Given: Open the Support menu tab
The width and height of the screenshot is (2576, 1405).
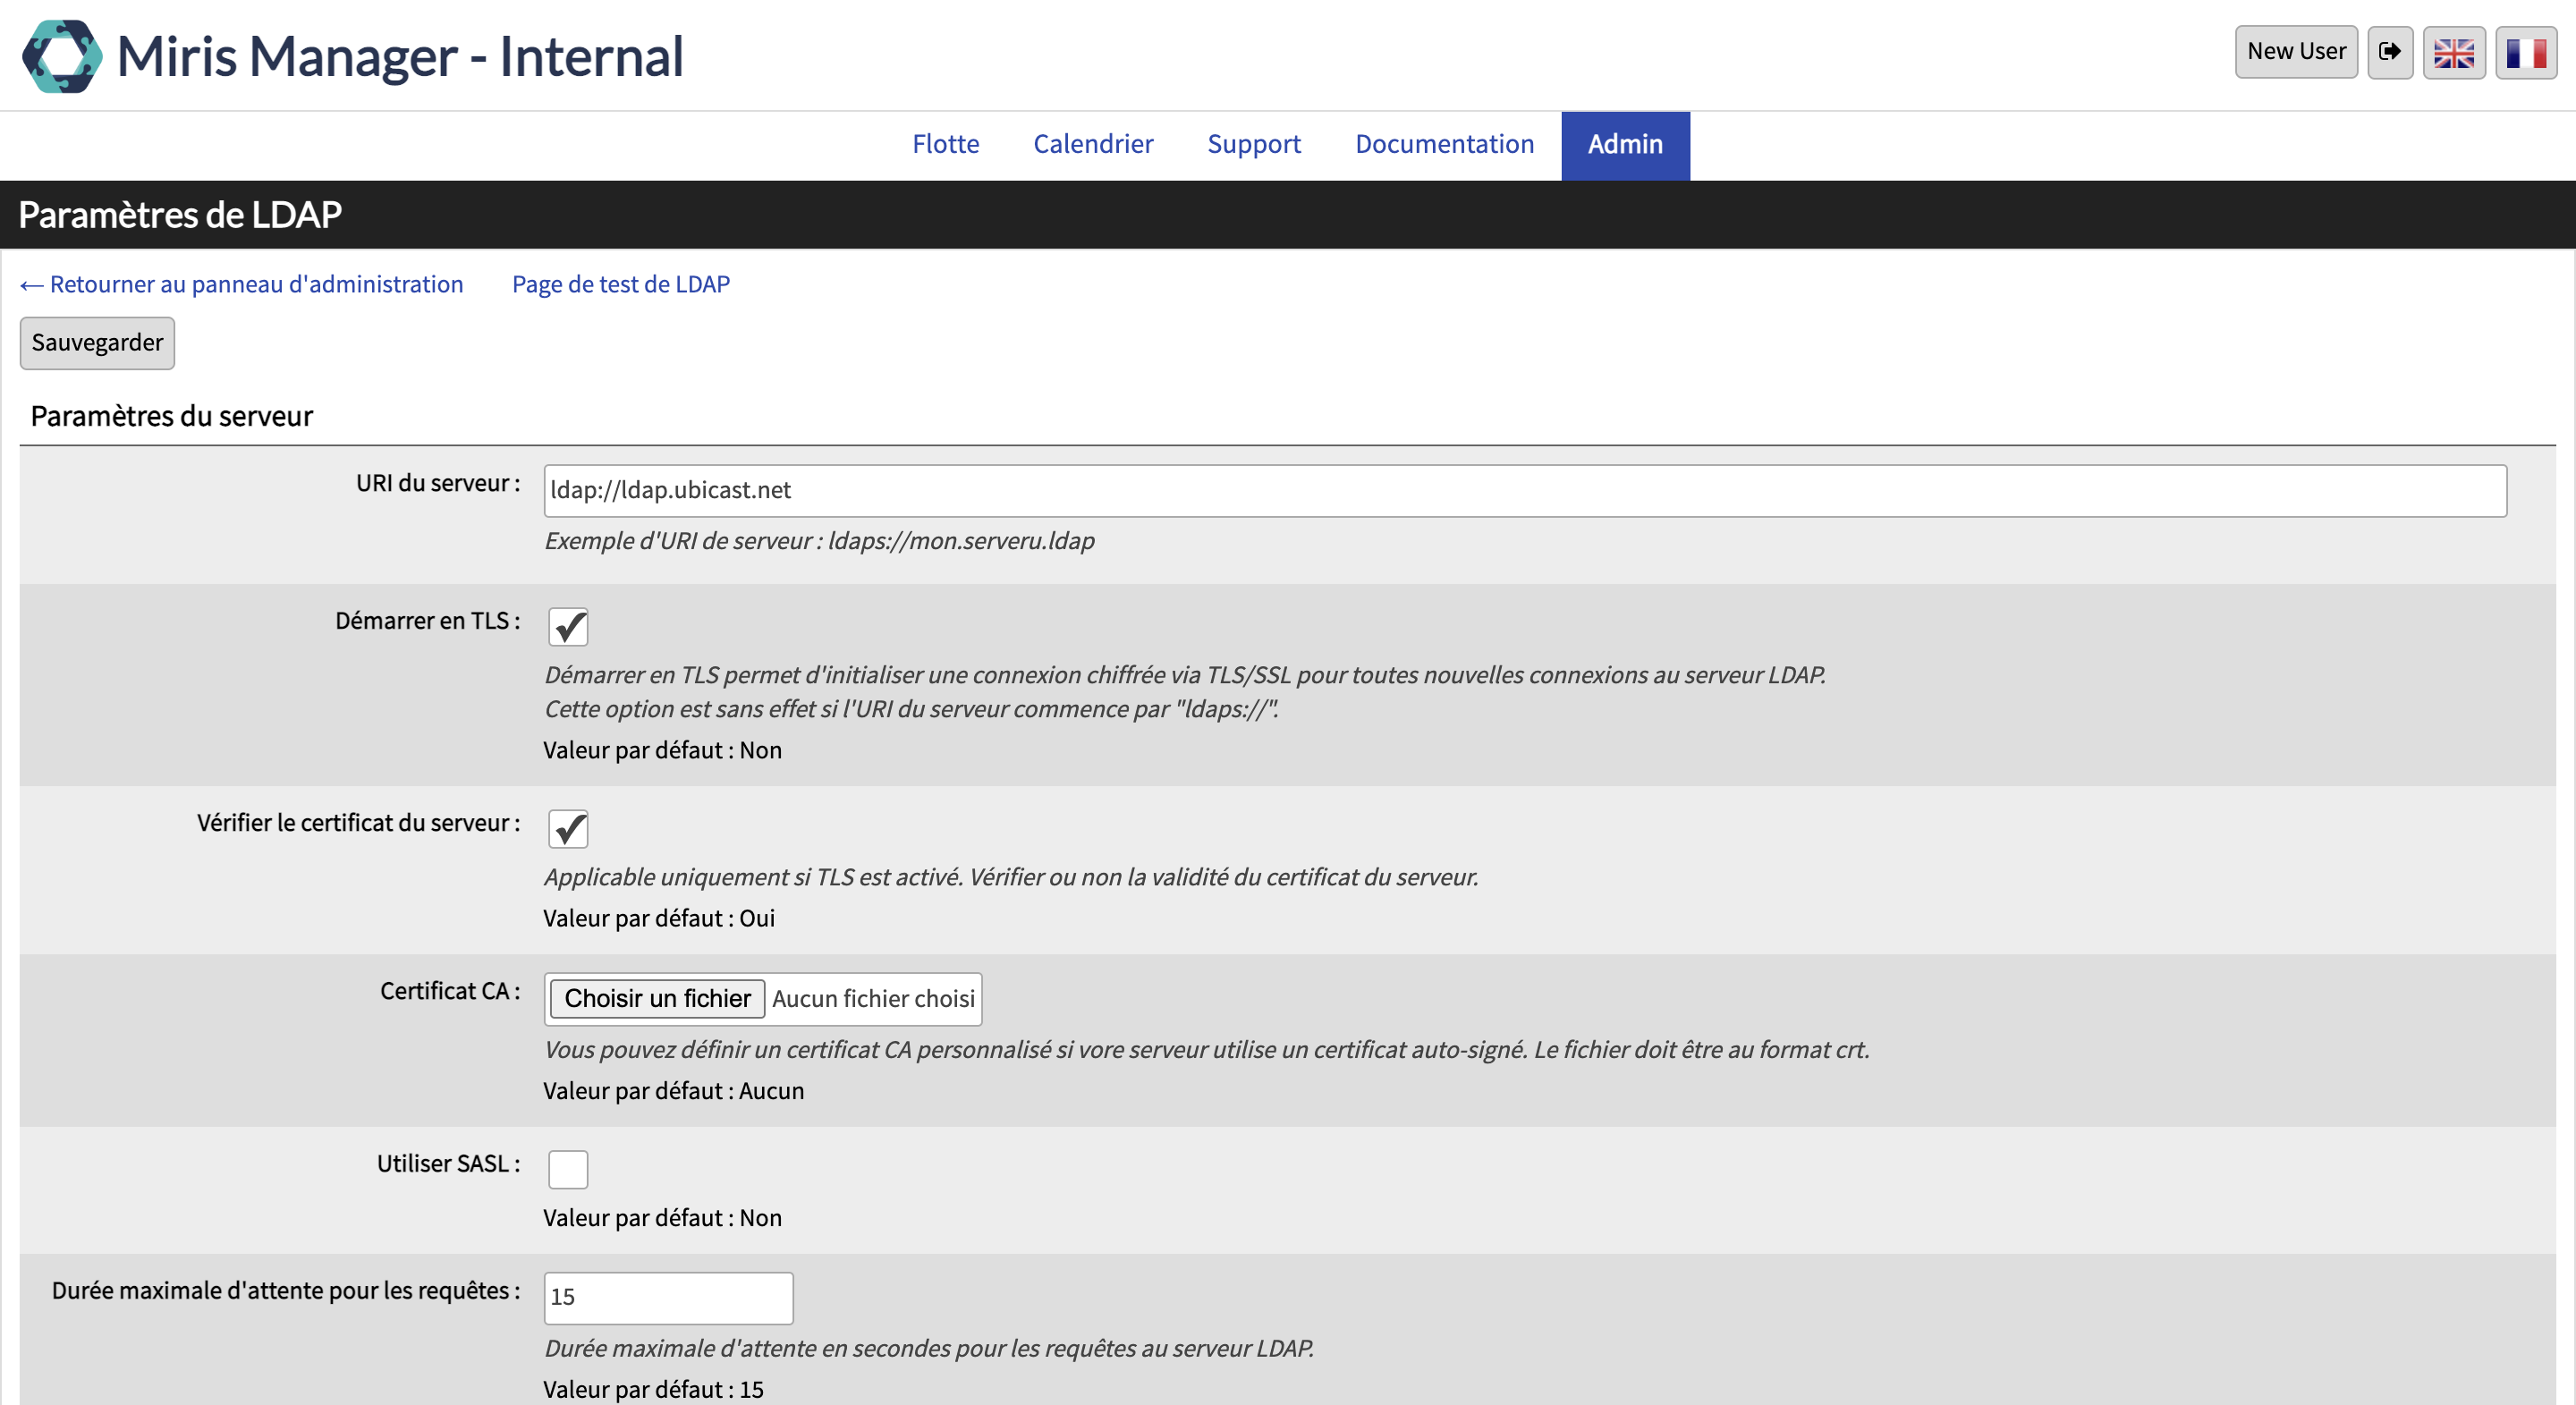Looking at the screenshot, I should click(x=1254, y=144).
